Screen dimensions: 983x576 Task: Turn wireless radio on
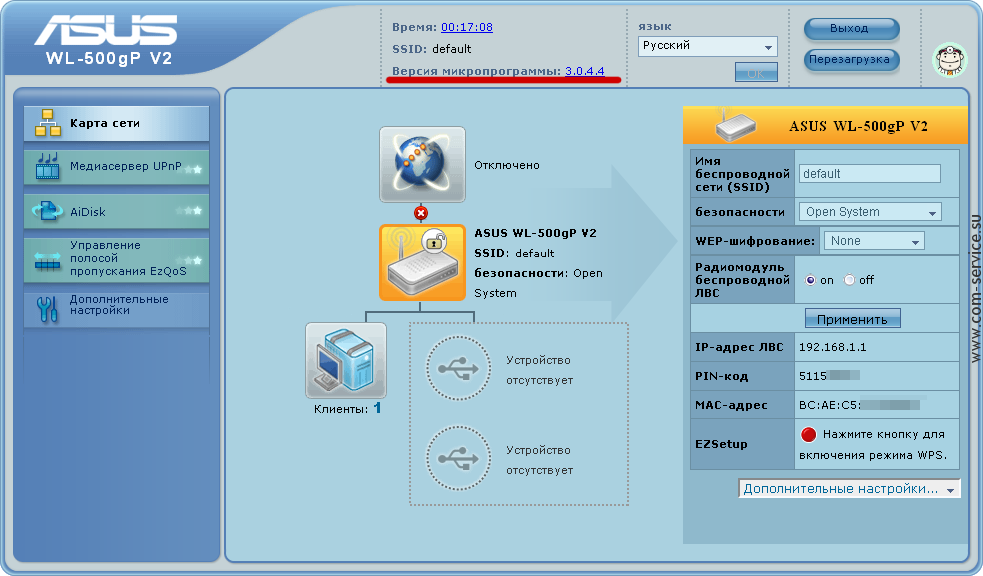810,280
